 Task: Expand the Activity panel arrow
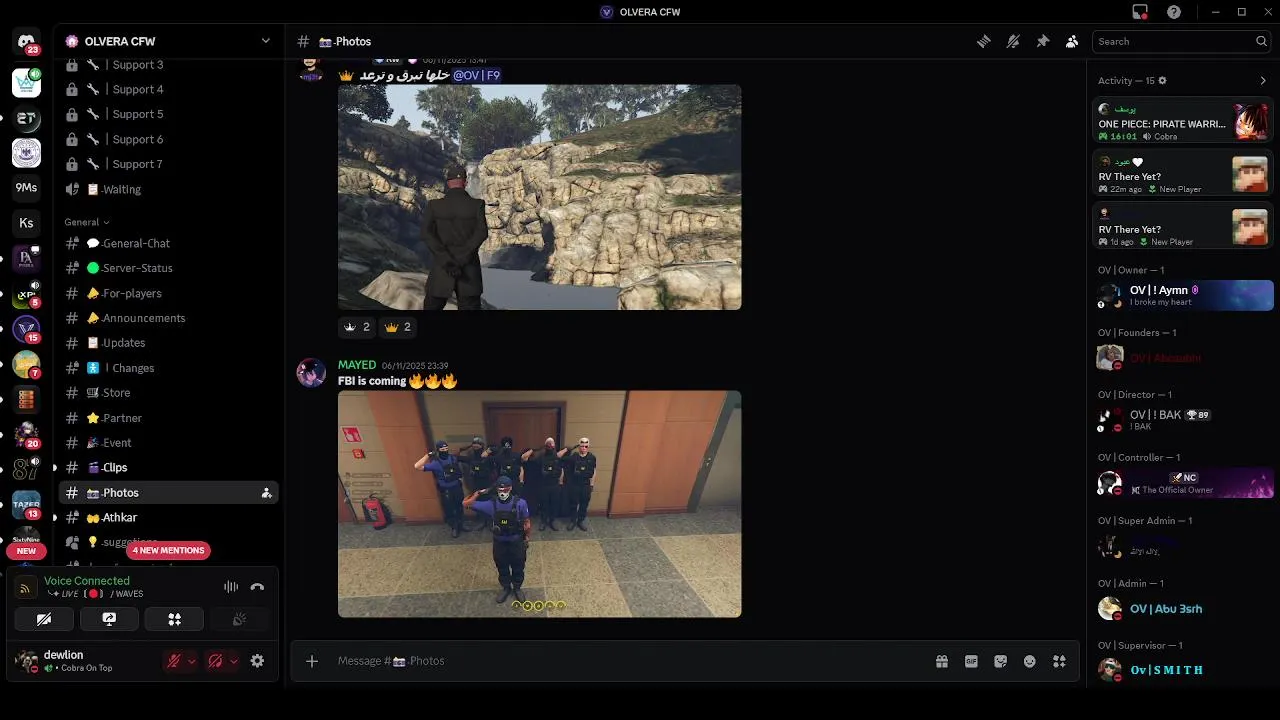pos(1263,81)
